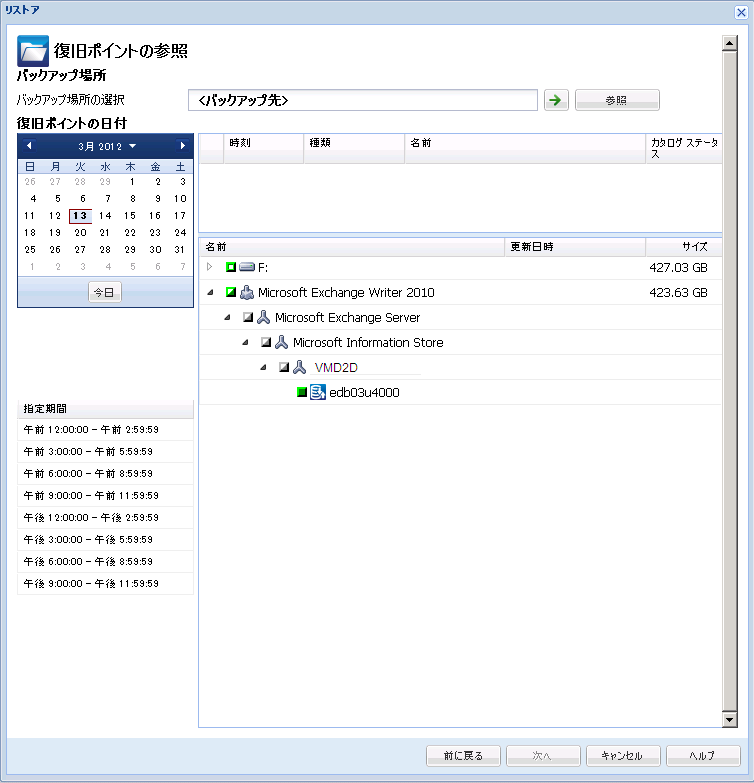The width and height of the screenshot is (754, 783).
Task: Click the 時刻 column header
Action: point(264,148)
